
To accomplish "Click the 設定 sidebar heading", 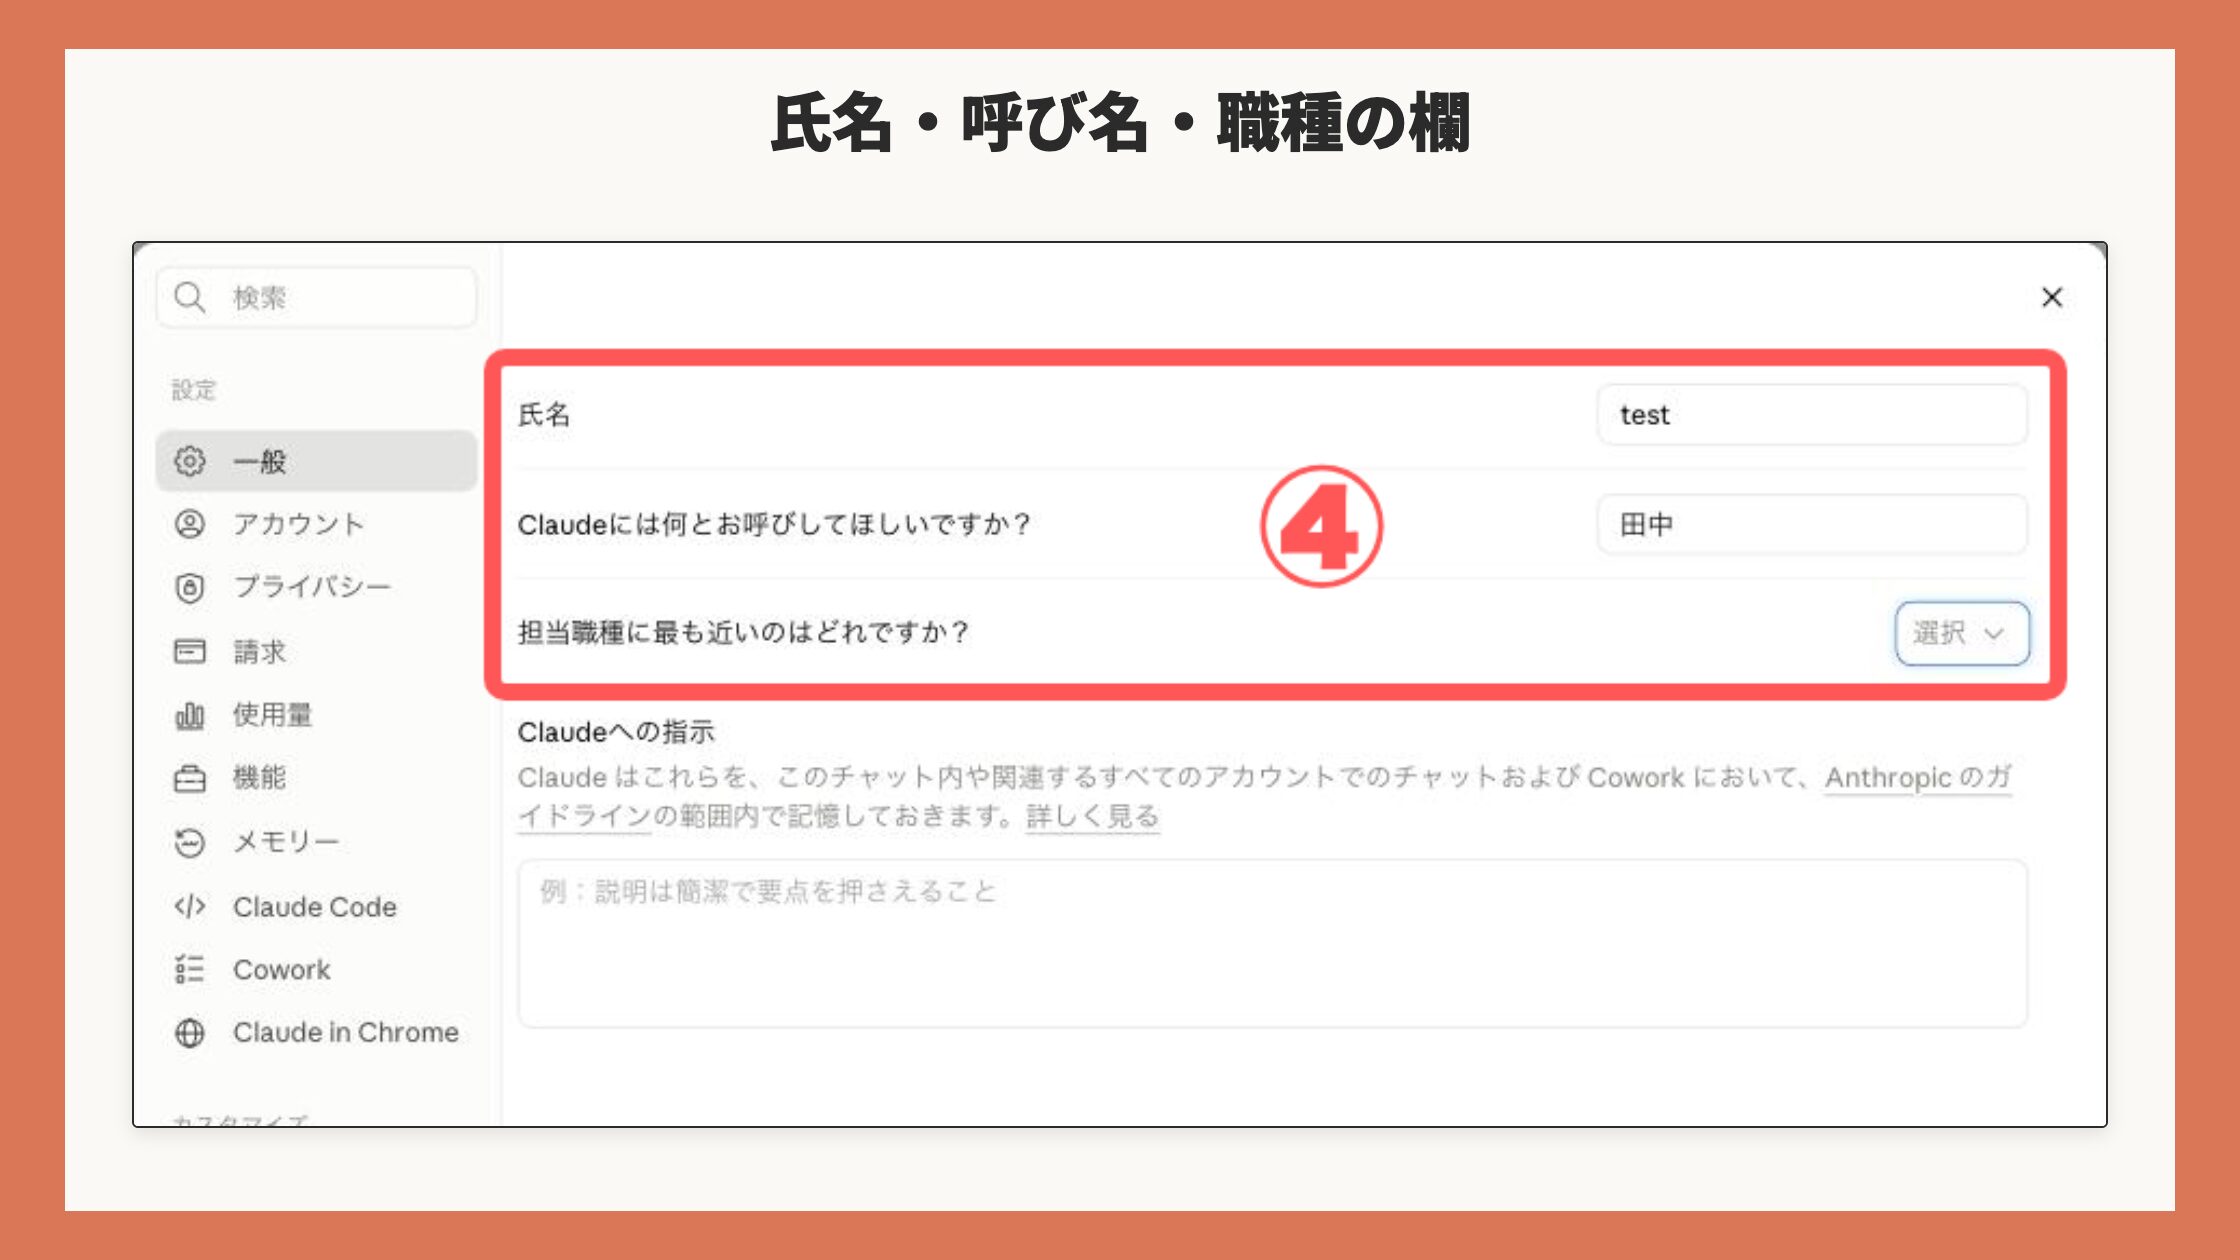I will [194, 390].
